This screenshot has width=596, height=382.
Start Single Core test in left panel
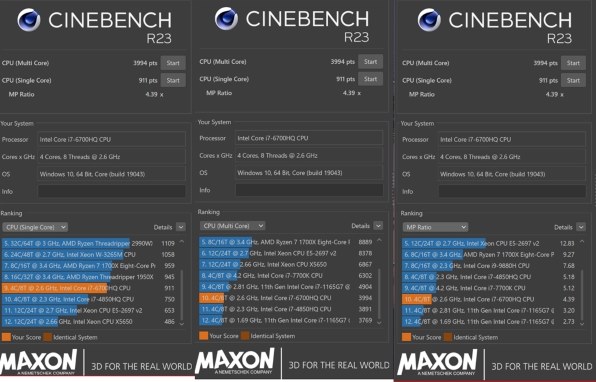173,80
